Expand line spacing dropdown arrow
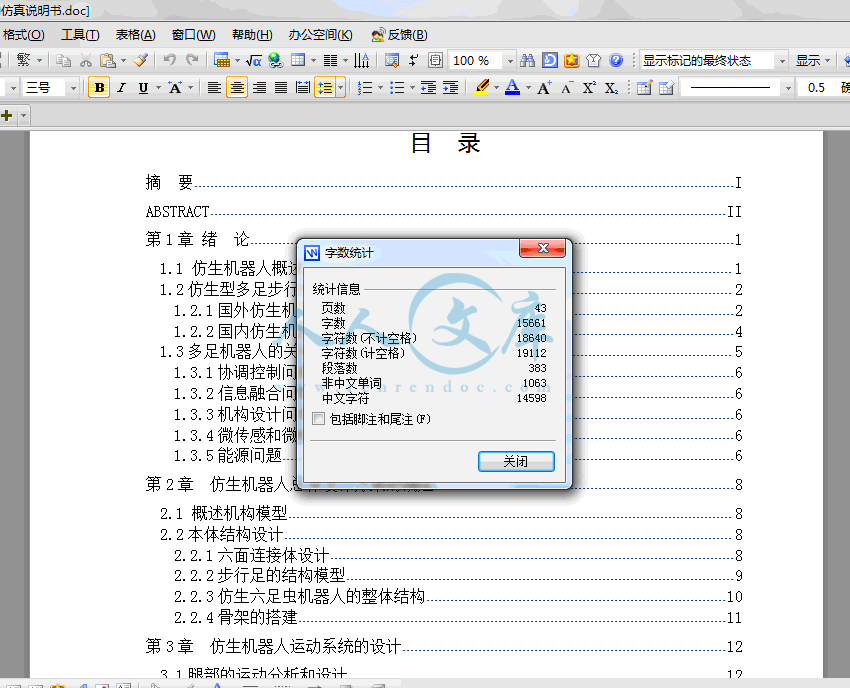Image resolution: width=850 pixels, height=688 pixels. pyautogui.click(x=341, y=87)
